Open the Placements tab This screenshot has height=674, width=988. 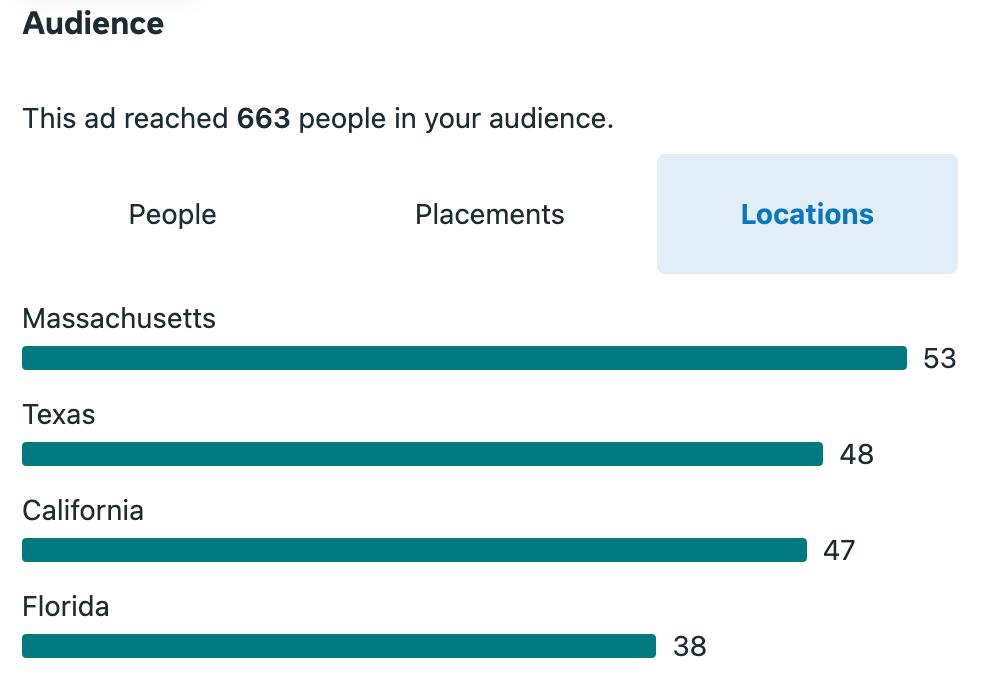coord(489,215)
